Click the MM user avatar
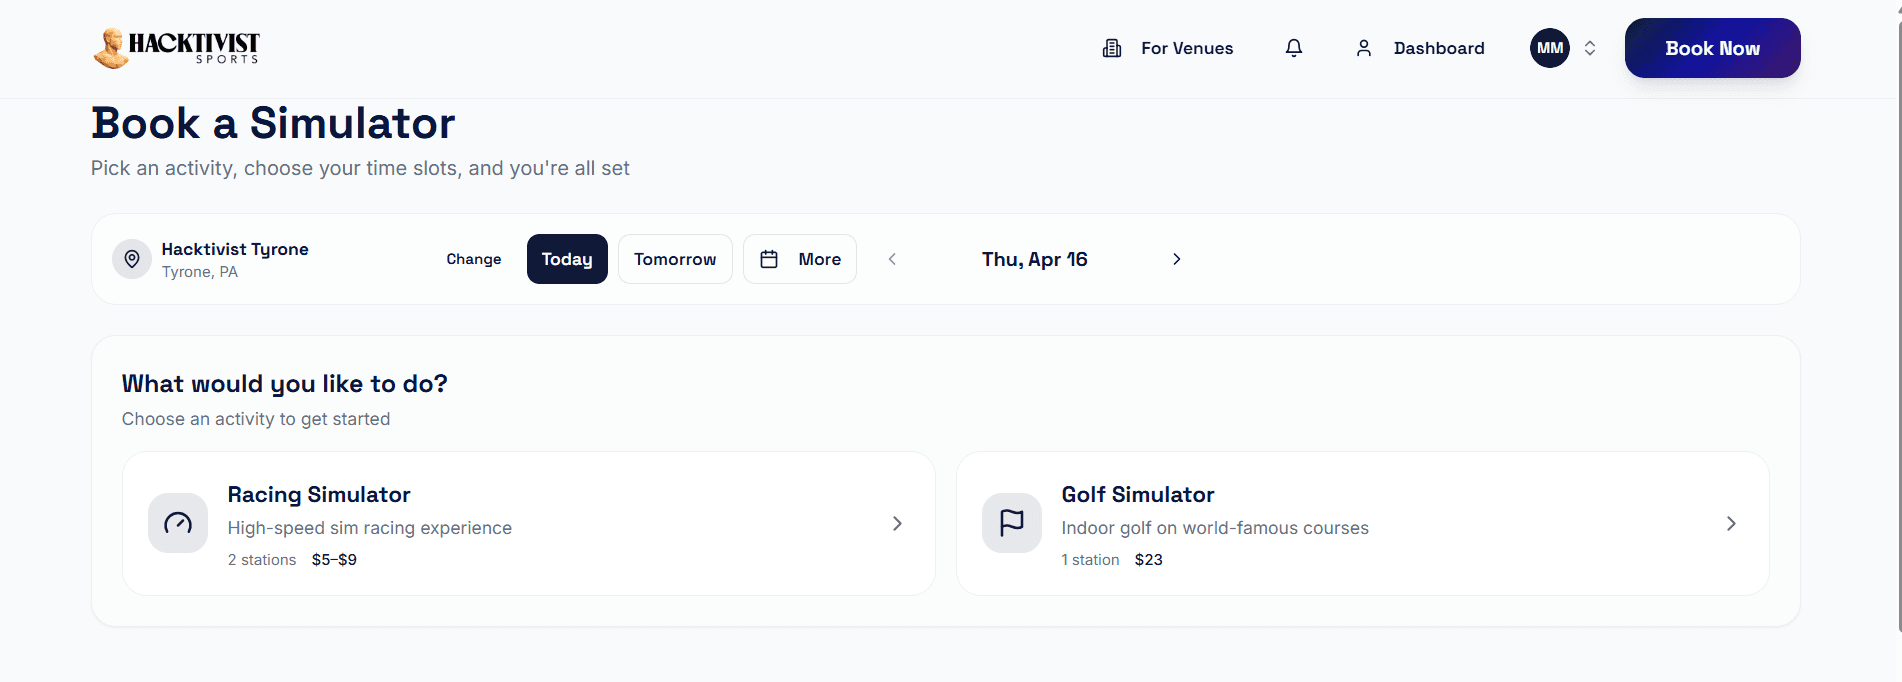 pos(1550,48)
